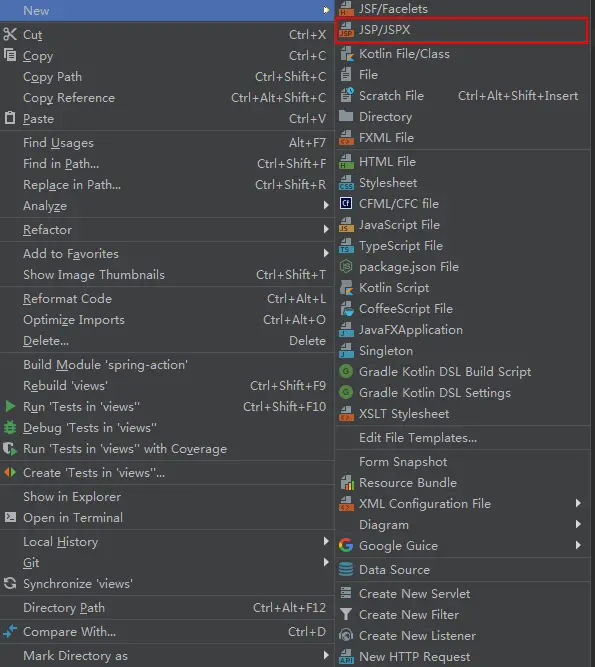
Task: Click the Debug 'Tests in views' bug icon
Action: pos(10,428)
